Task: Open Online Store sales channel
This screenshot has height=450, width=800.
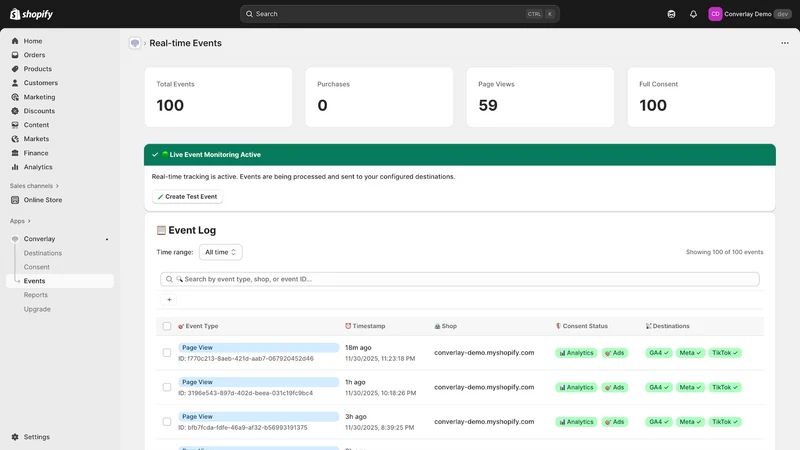Action: [x=43, y=200]
